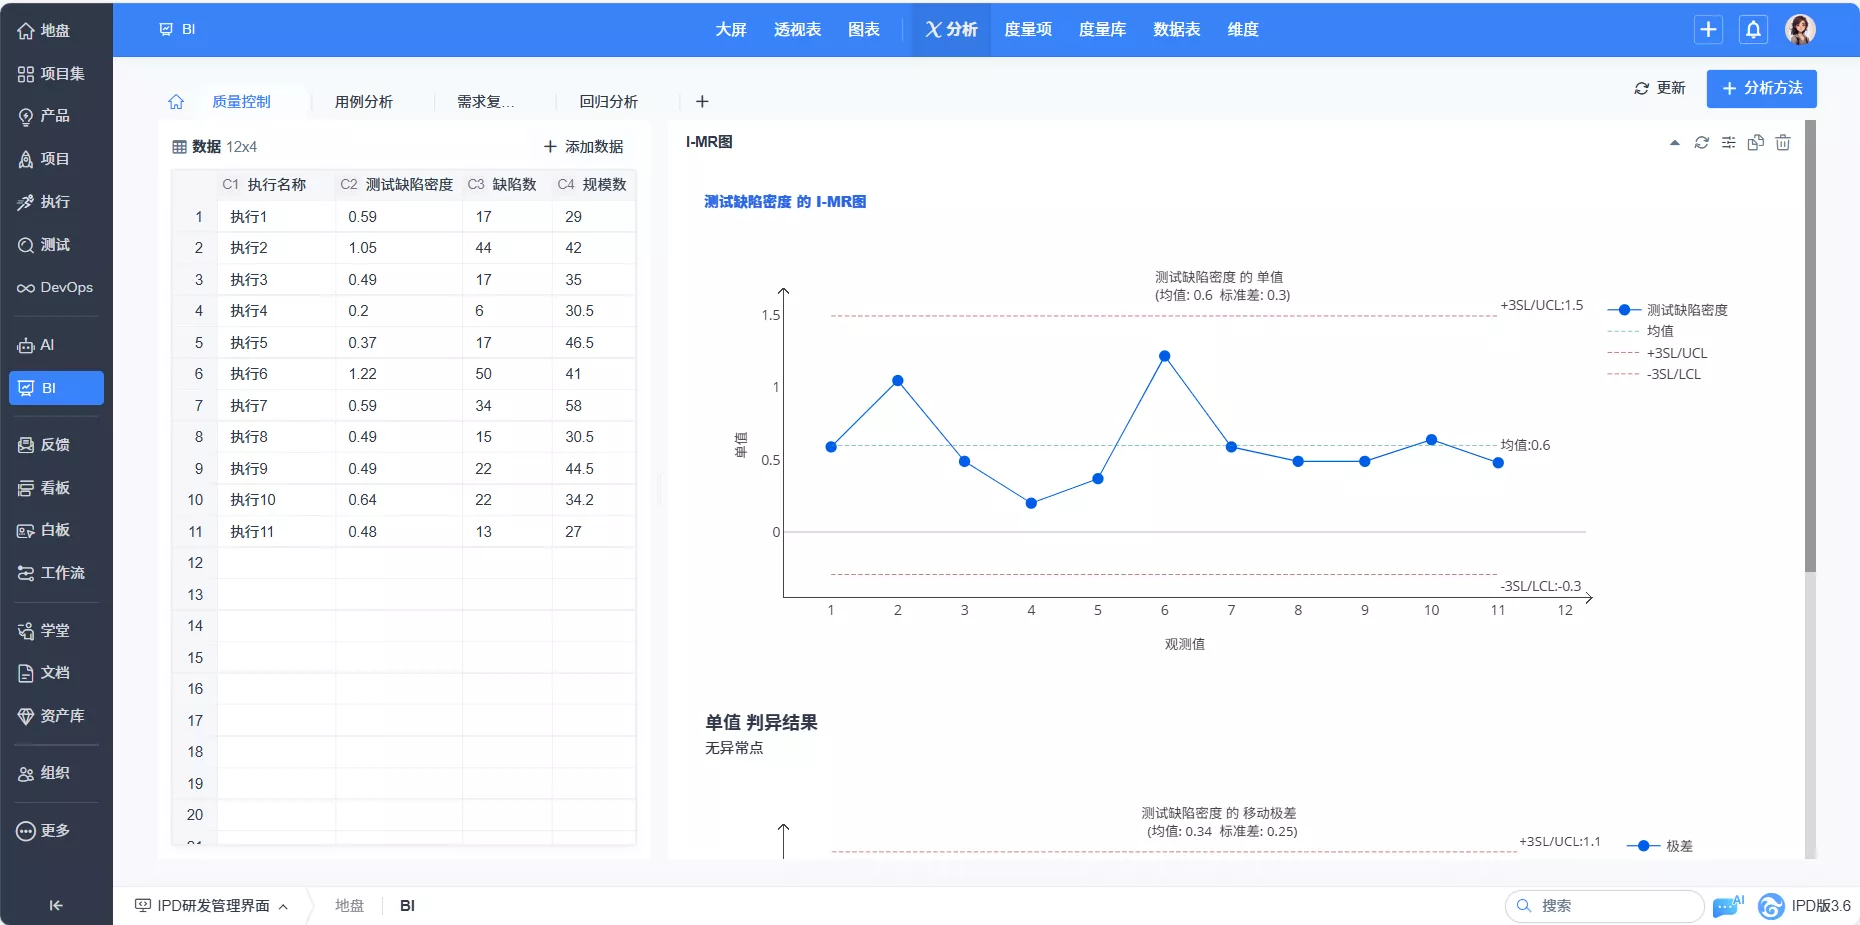
Task: Switch to the 用例分析 tab
Action: click(364, 102)
